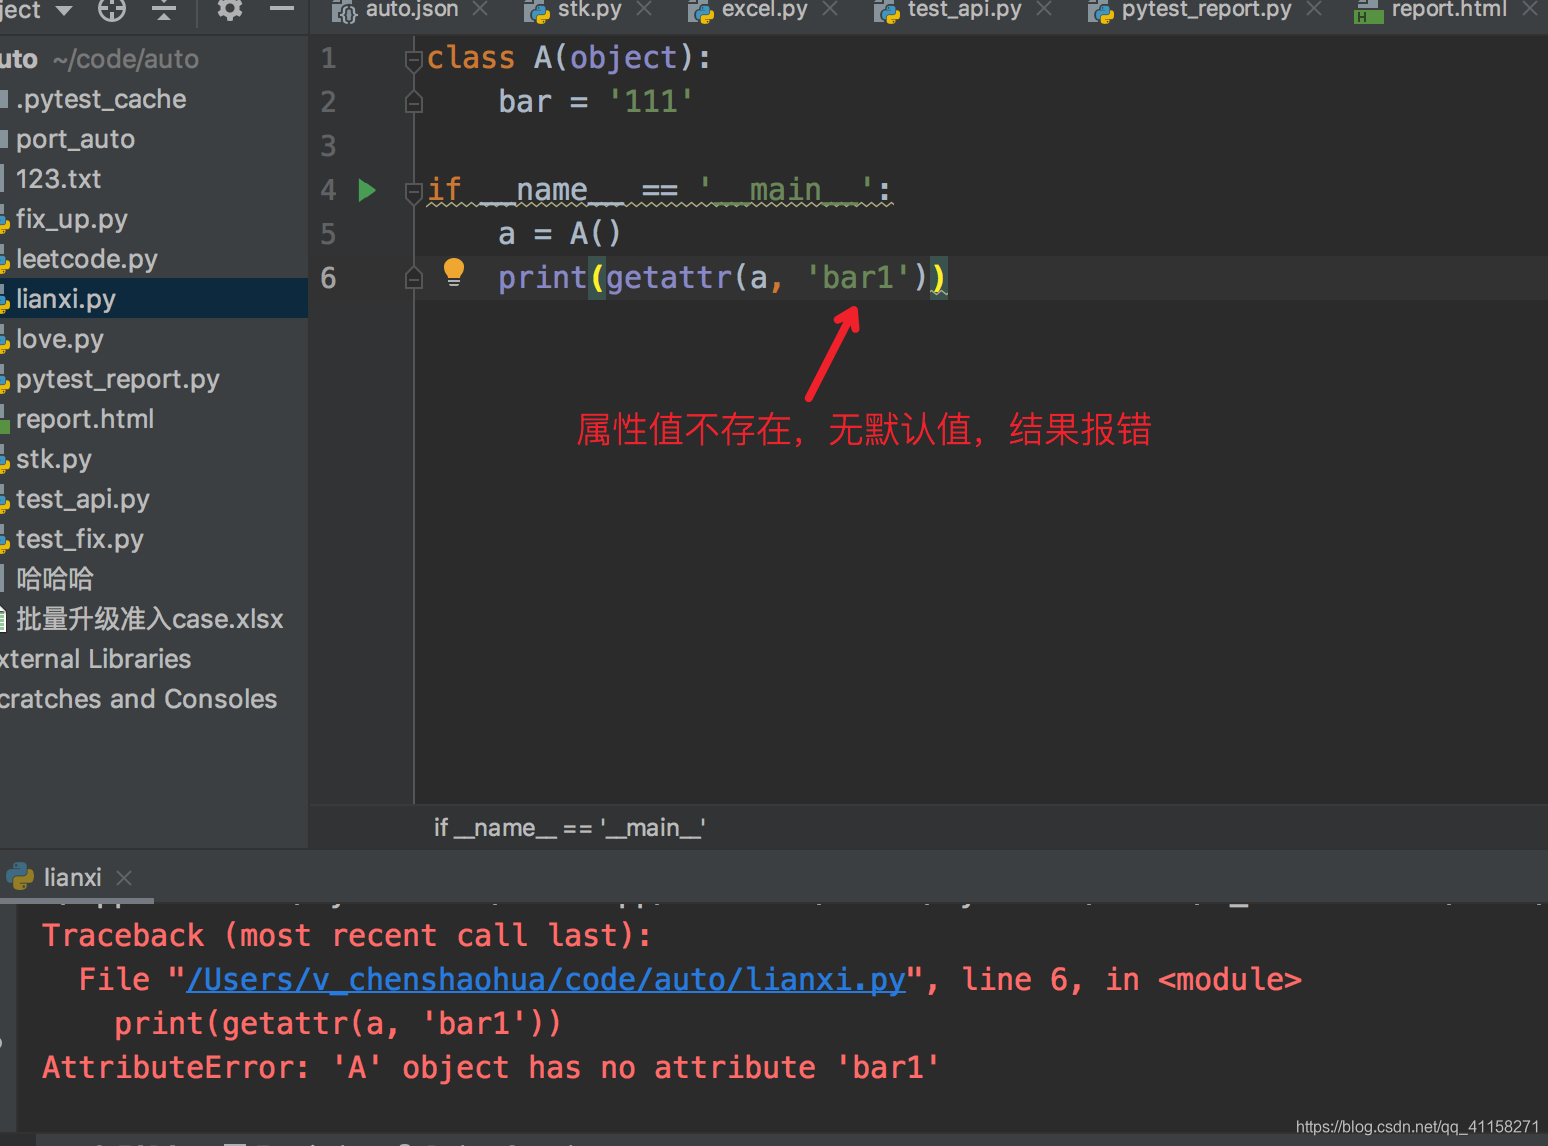Place cursor on bar = '111' line
The width and height of the screenshot is (1548, 1146).
point(595,102)
